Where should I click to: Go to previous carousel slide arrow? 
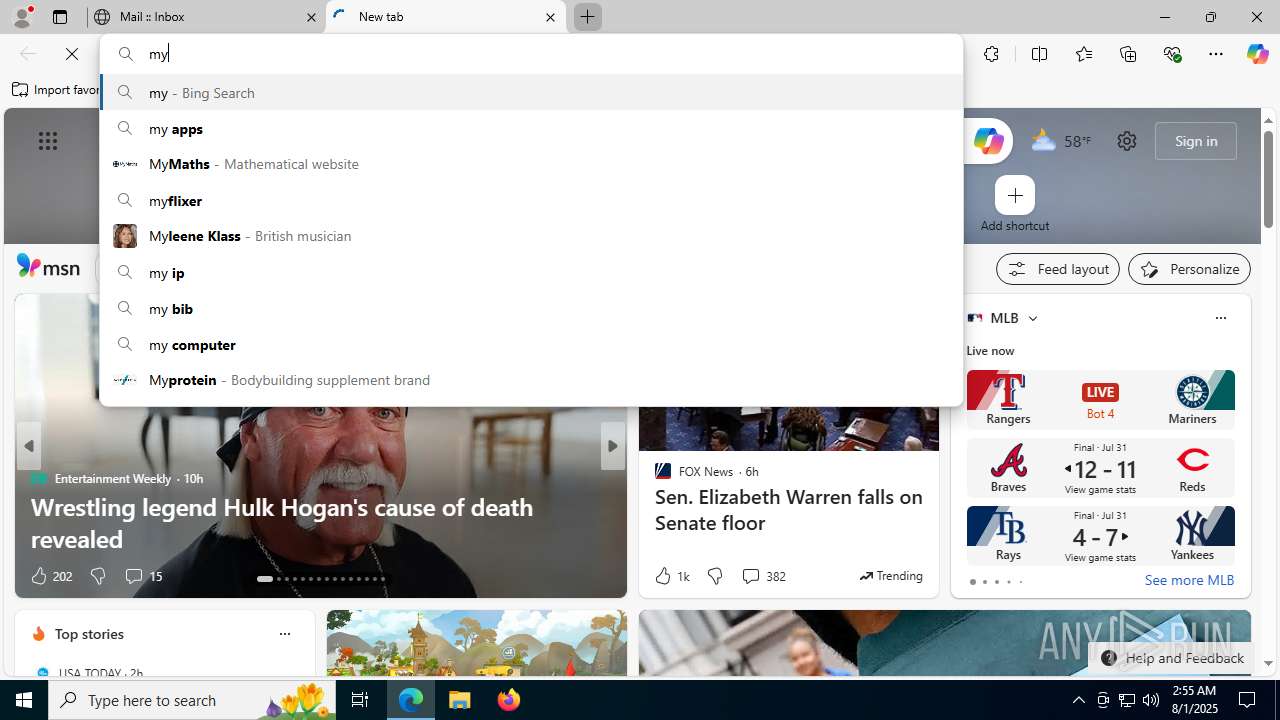pos(29,446)
